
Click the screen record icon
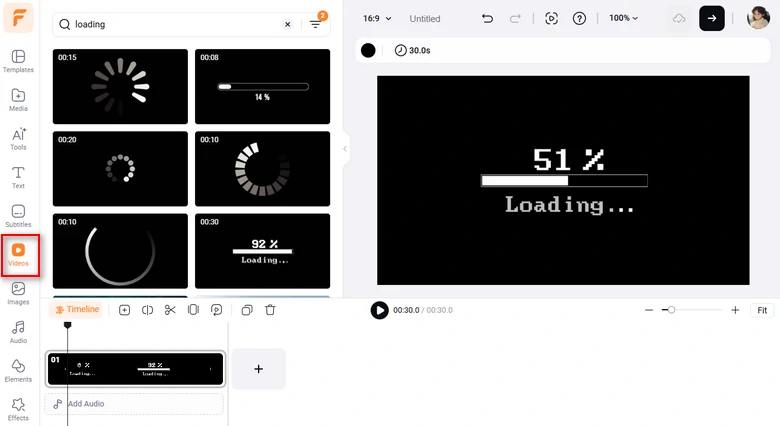tap(551, 18)
